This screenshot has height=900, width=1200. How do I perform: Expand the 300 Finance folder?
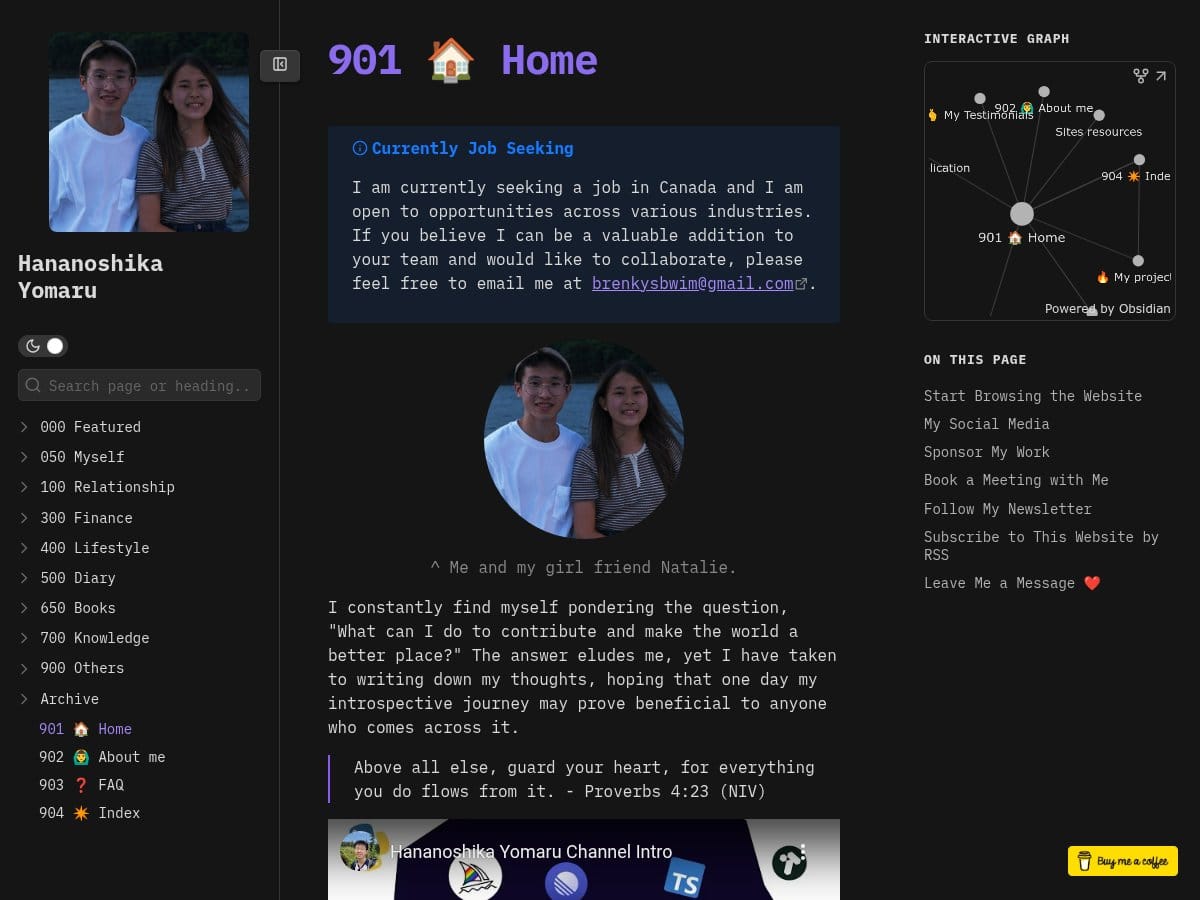click(x=24, y=518)
